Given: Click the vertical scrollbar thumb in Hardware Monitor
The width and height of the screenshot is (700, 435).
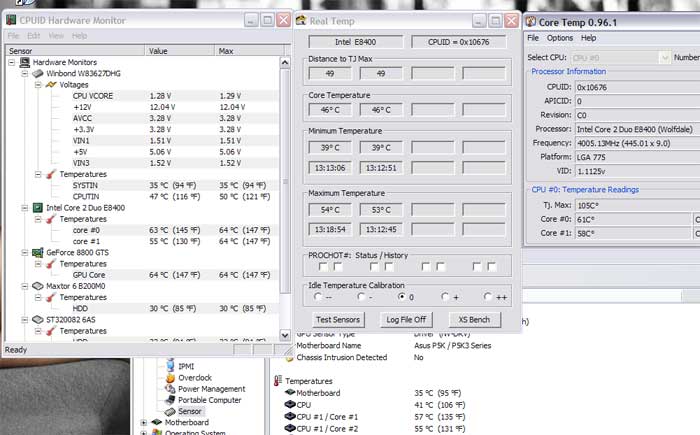Looking at the screenshot, I should [x=285, y=181].
